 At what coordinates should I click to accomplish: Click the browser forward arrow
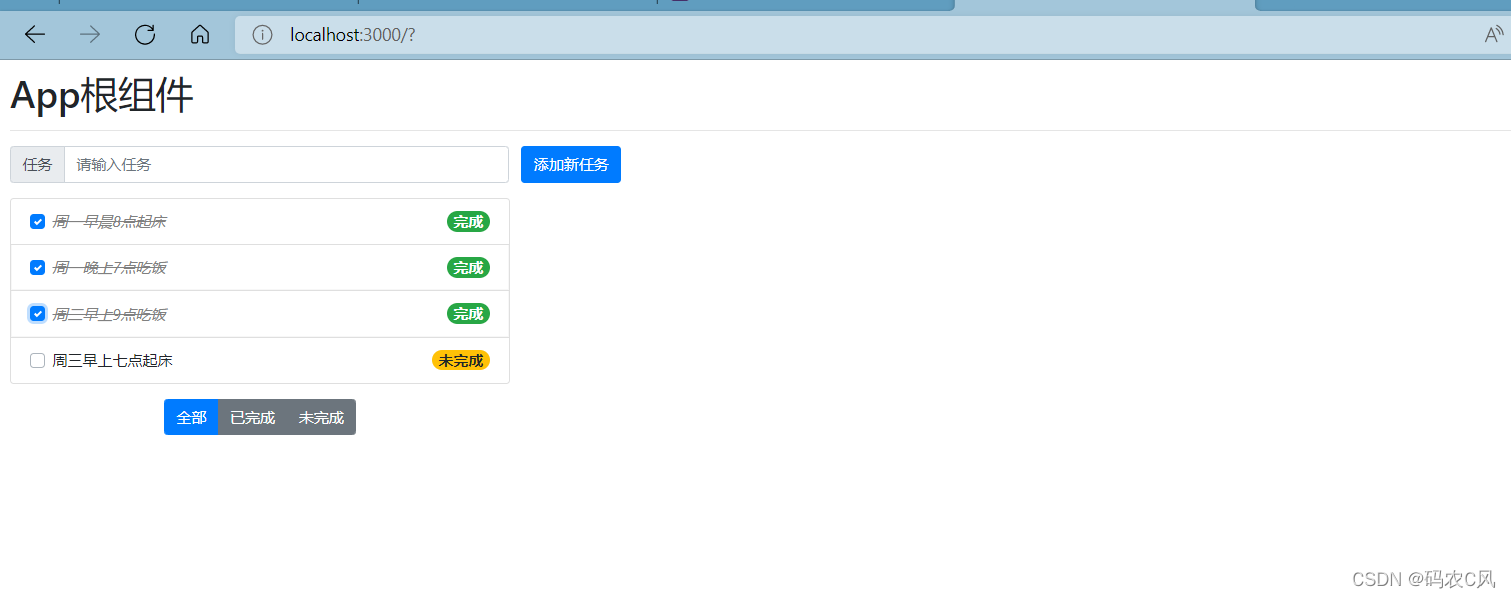click(90, 35)
